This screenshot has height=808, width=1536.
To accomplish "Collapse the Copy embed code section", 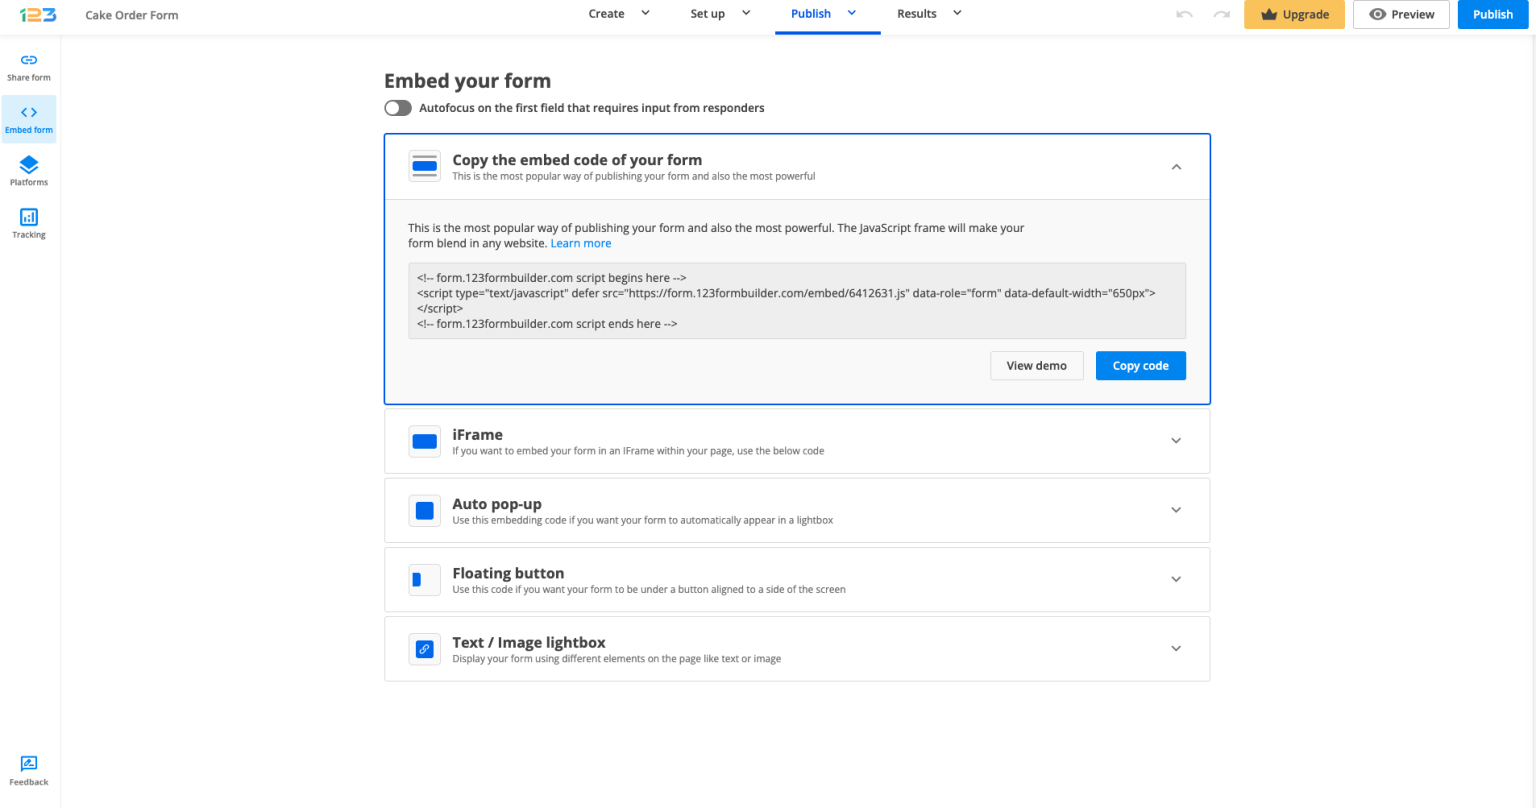I will (x=1176, y=167).
